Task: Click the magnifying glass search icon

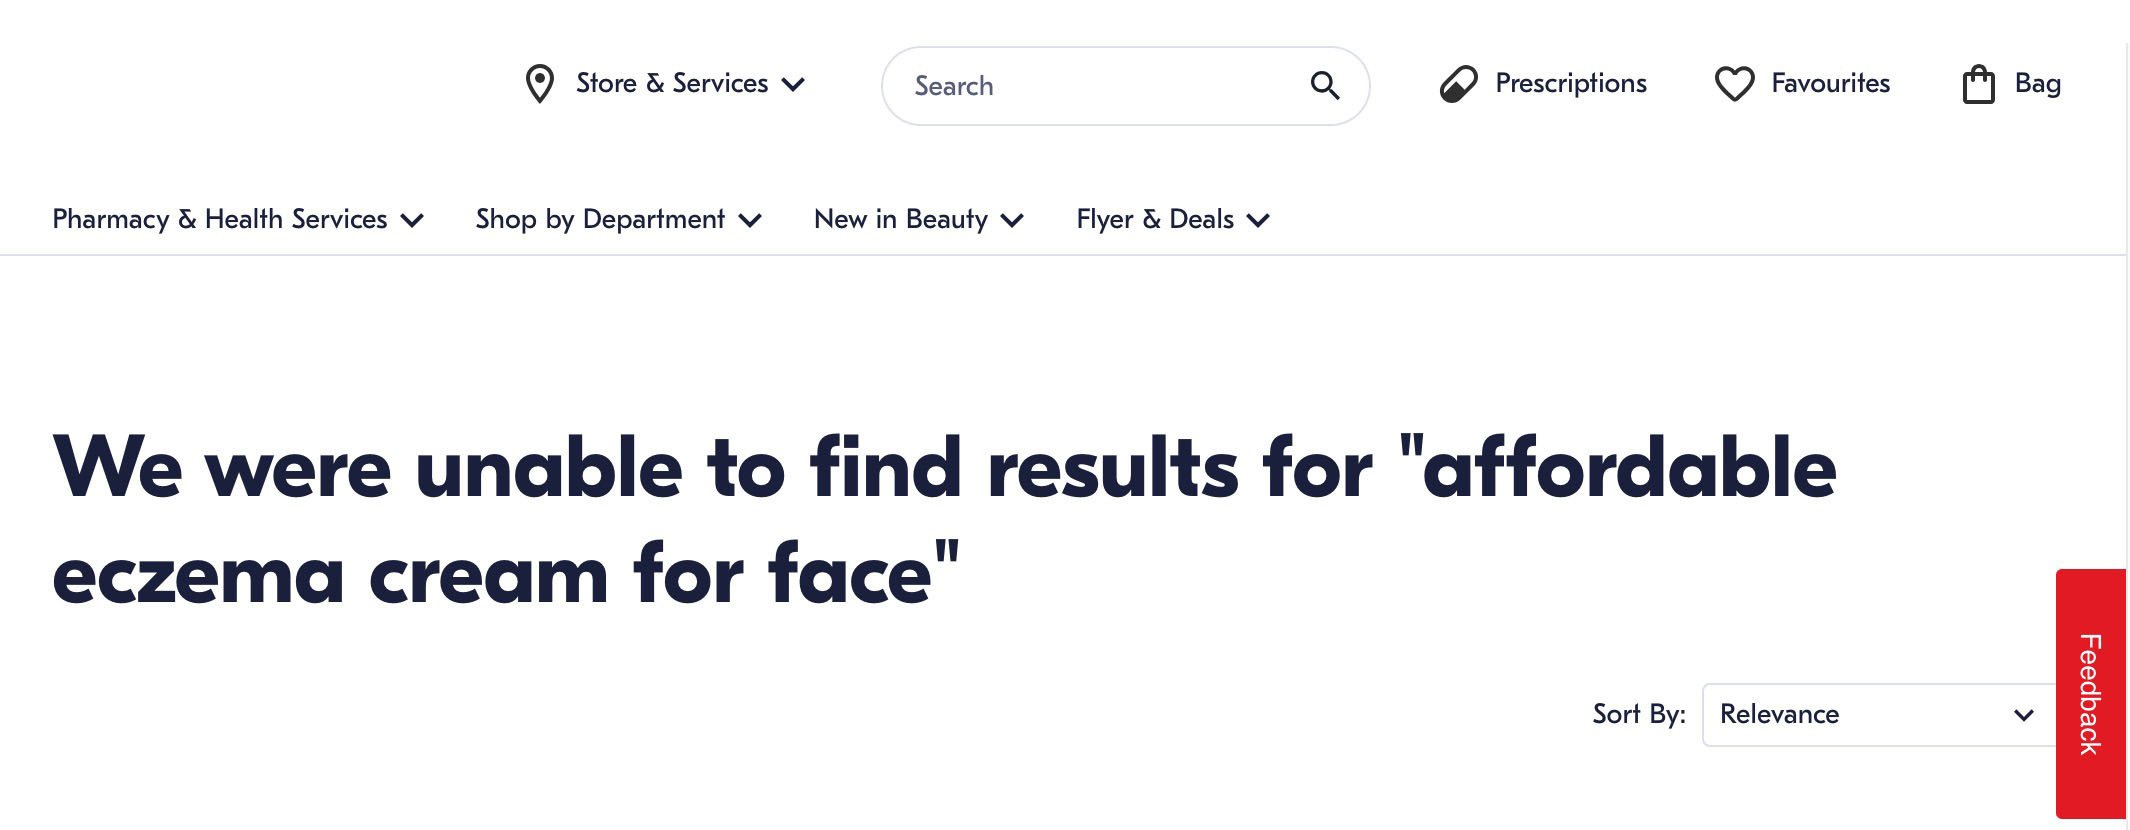Action: [x=1324, y=86]
